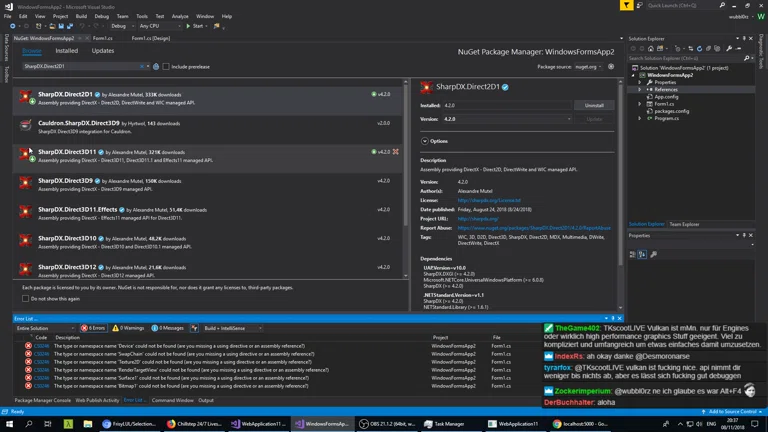The image size is (768, 432).
Task: Toggle Include prerelease checkbox
Action: pos(166,67)
